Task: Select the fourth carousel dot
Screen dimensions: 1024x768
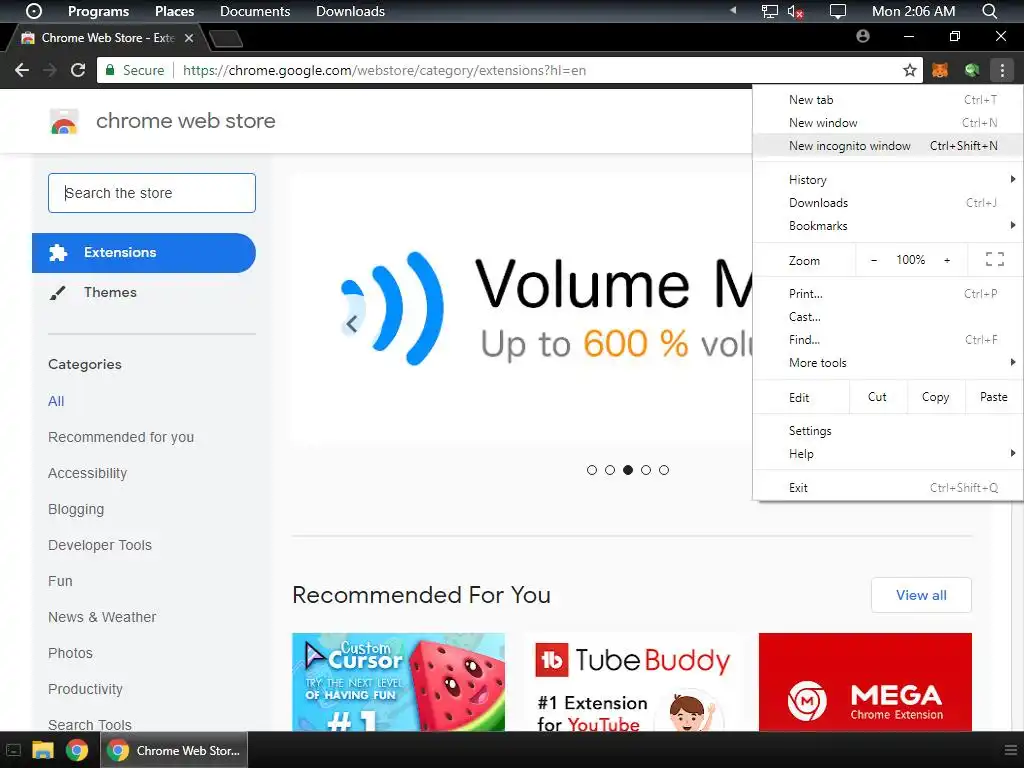Action: 646,470
